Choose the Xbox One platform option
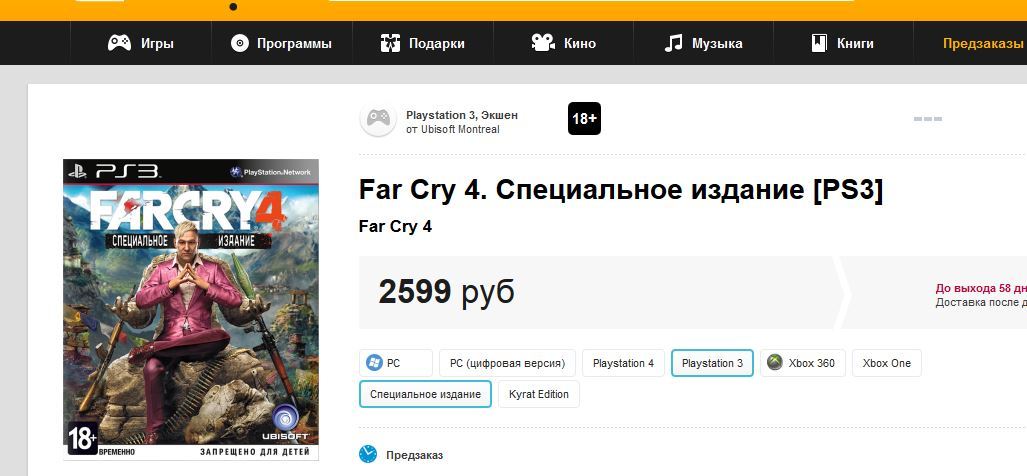 pyautogui.click(x=887, y=363)
